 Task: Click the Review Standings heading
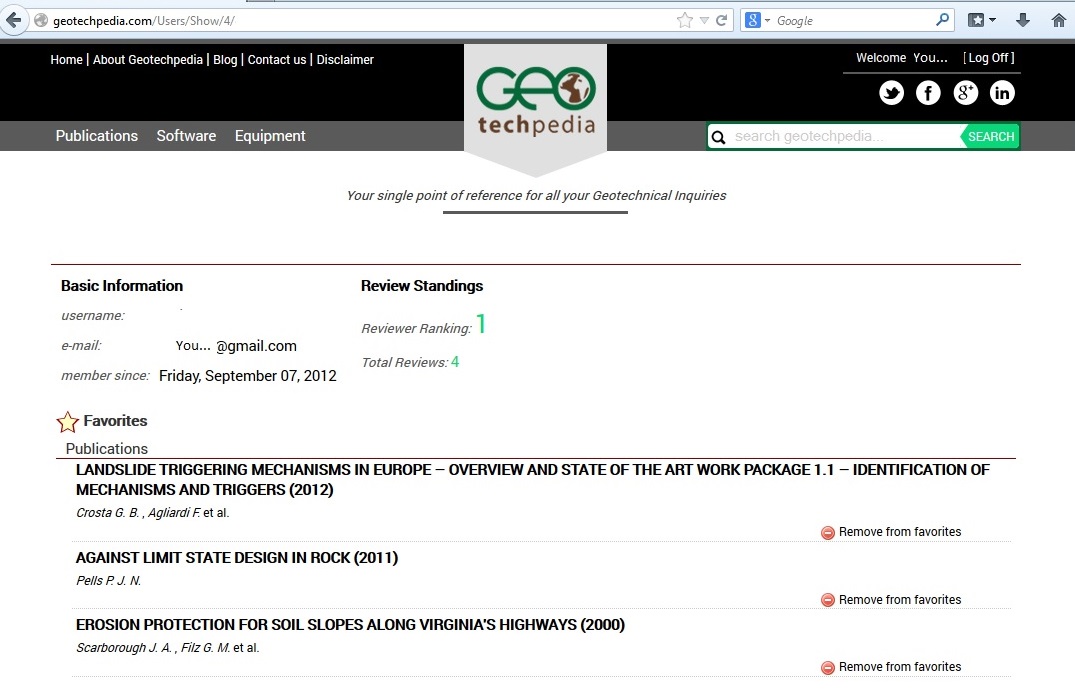pyautogui.click(x=422, y=285)
